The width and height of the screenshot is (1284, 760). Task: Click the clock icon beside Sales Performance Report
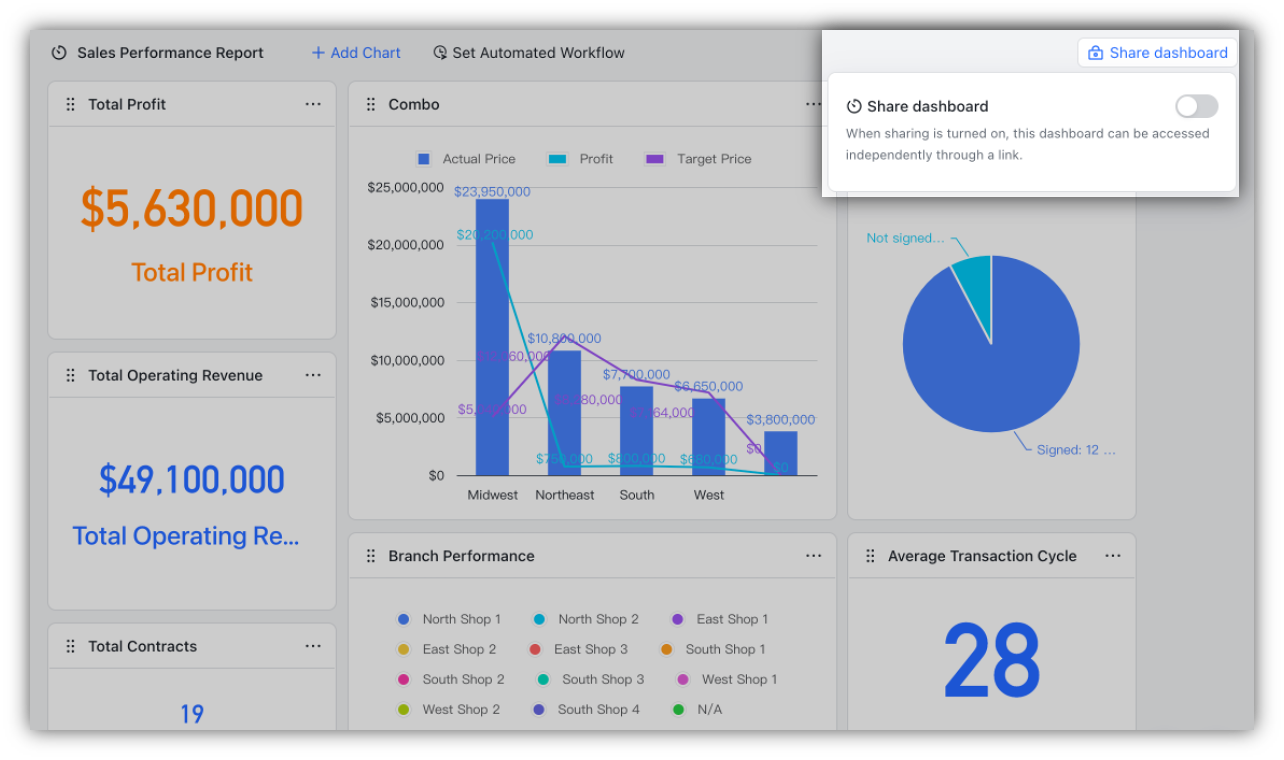click(60, 52)
